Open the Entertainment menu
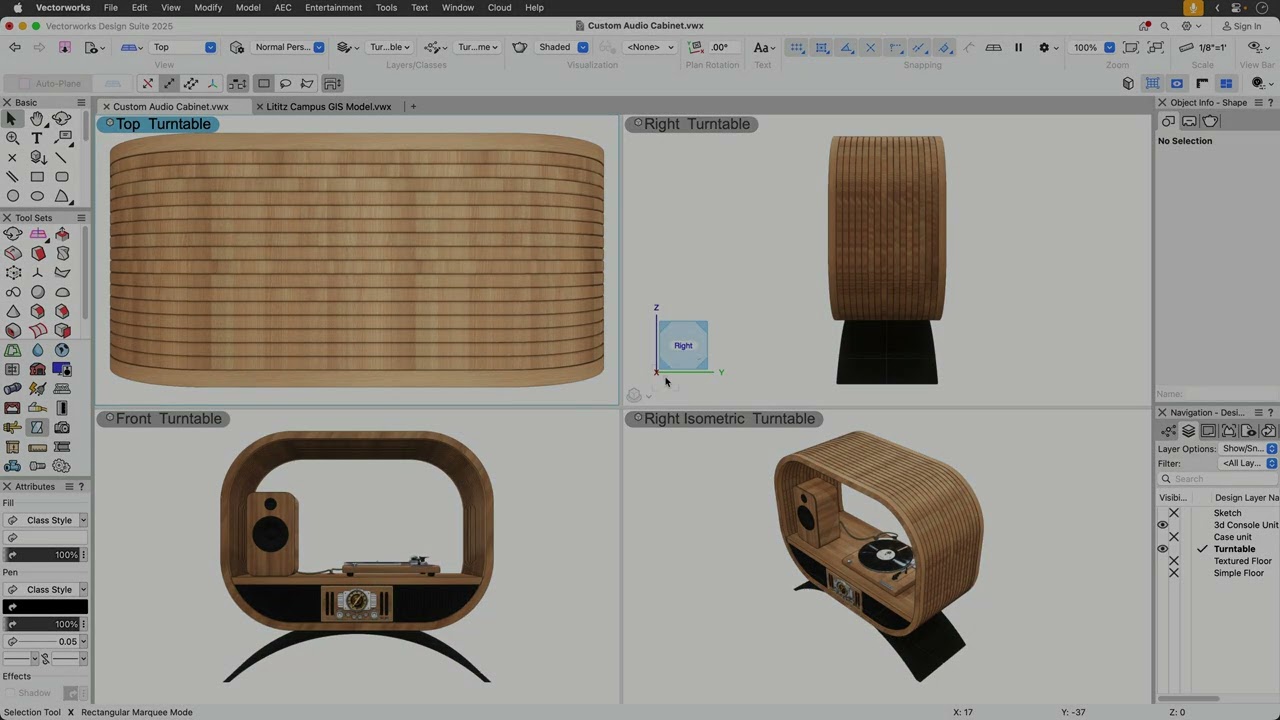The width and height of the screenshot is (1280, 720). 333,7
